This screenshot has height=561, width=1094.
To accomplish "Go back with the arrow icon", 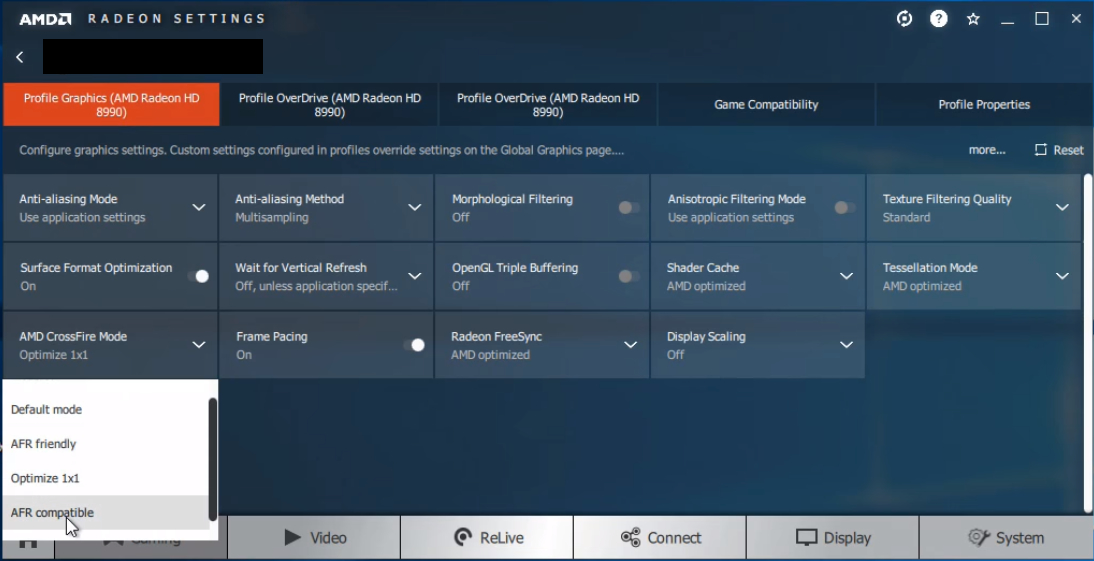I will point(20,57).
